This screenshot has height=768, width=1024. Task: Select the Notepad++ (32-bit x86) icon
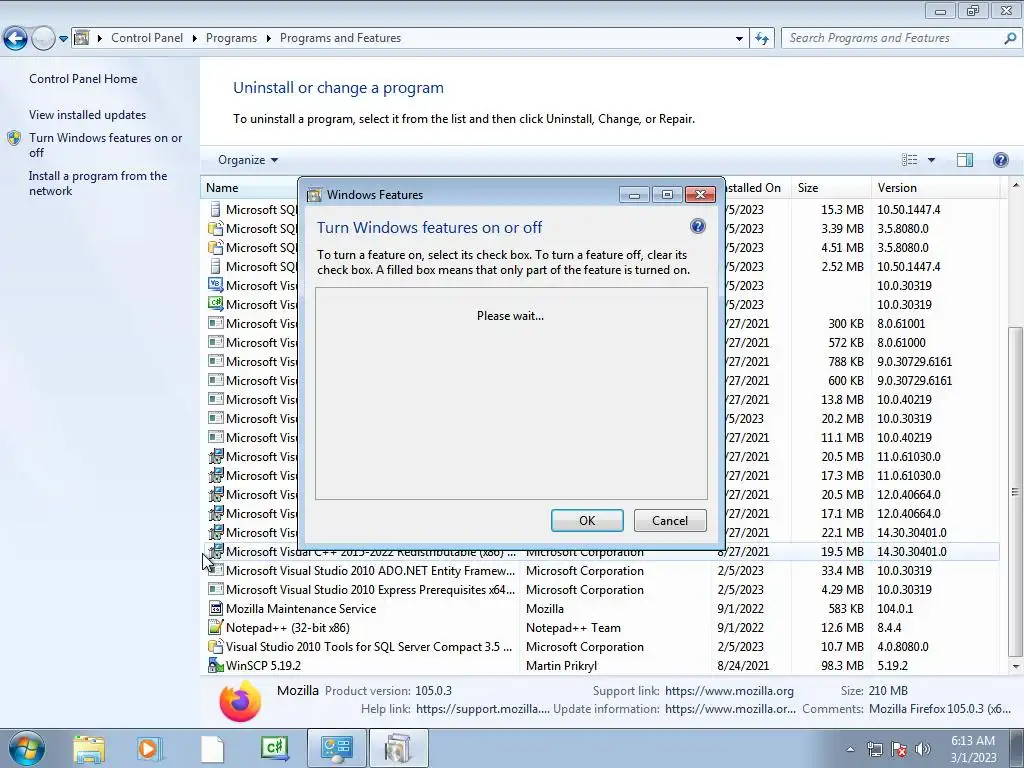click(x=215, y=628)
